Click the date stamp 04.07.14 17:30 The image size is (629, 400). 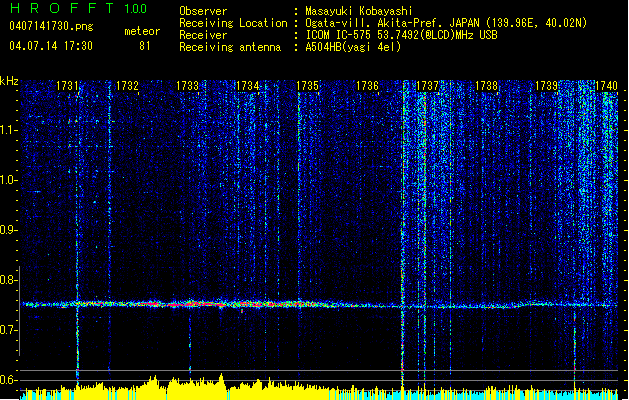click(x=51, y=46)
